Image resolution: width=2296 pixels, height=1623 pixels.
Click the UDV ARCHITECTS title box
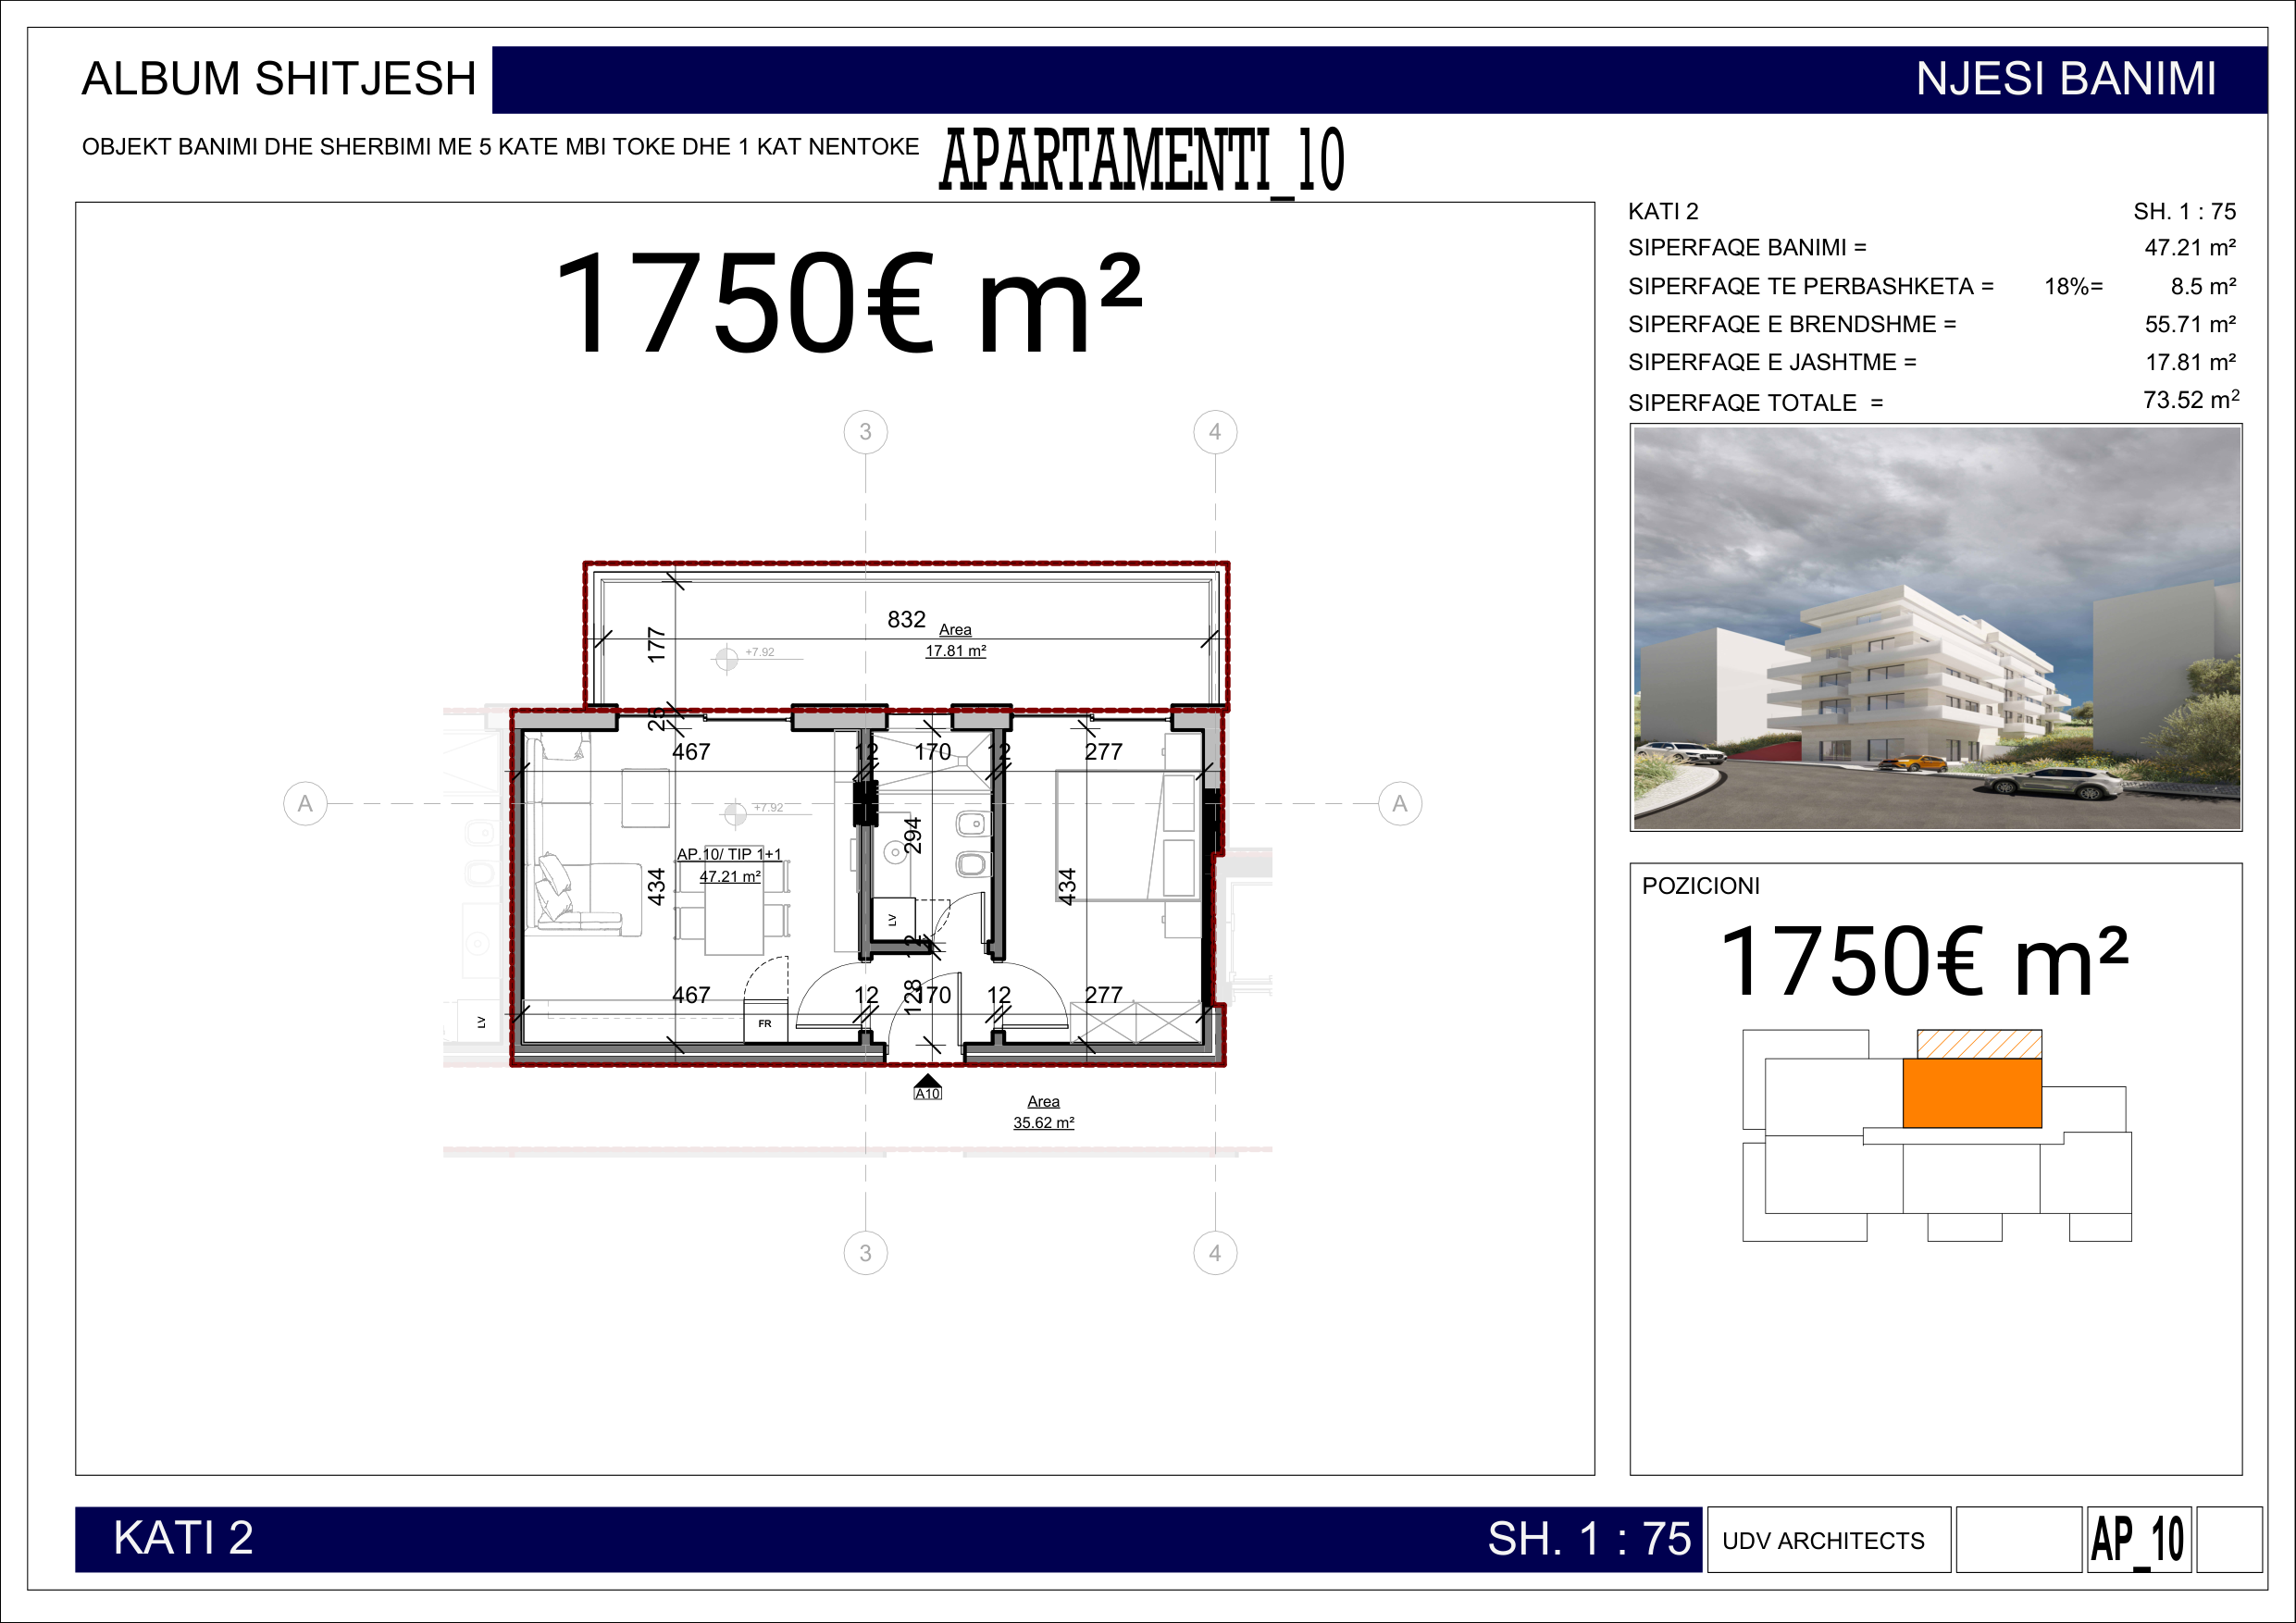pyautogui.click(x=1827, y=1540)
